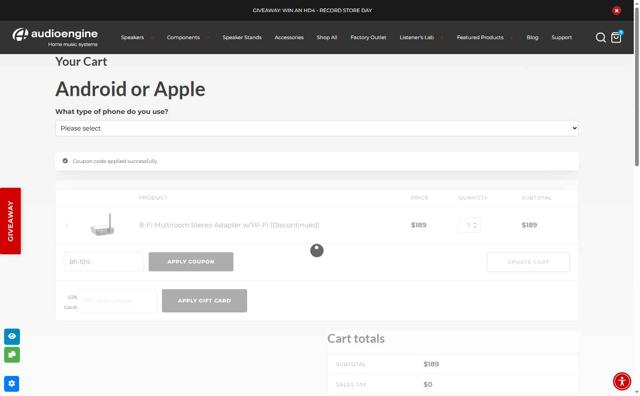Viewport: 640px width, 396px height.
Task: Go to Shop All
Action: tap(327, 37)
